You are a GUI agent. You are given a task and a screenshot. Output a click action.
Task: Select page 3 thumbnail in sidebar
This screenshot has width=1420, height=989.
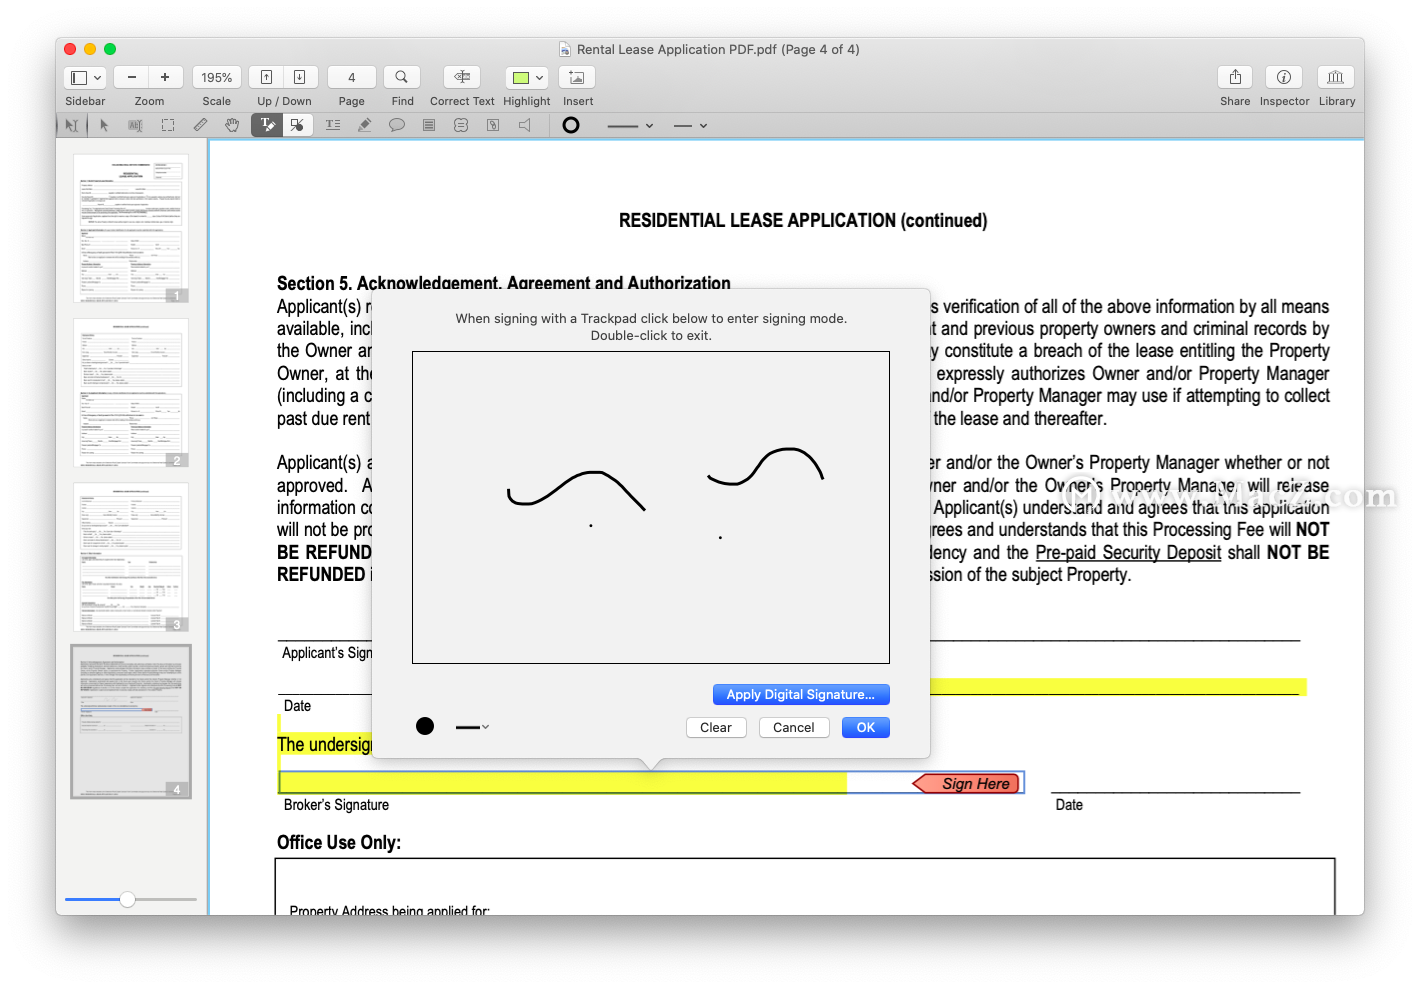pyautogui.click(x=131, y=557)
